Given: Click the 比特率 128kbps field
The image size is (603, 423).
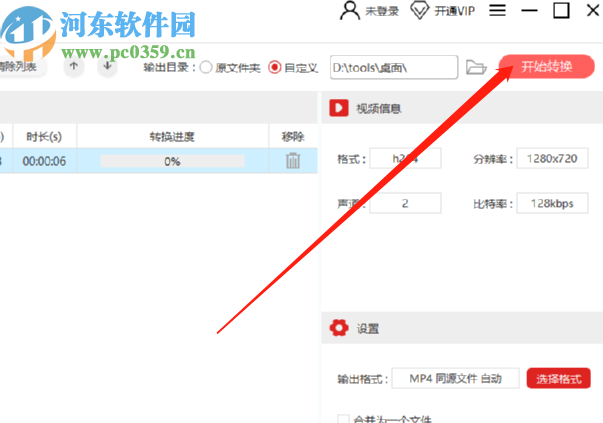Looking at the screenshot, I should [552, 203].
